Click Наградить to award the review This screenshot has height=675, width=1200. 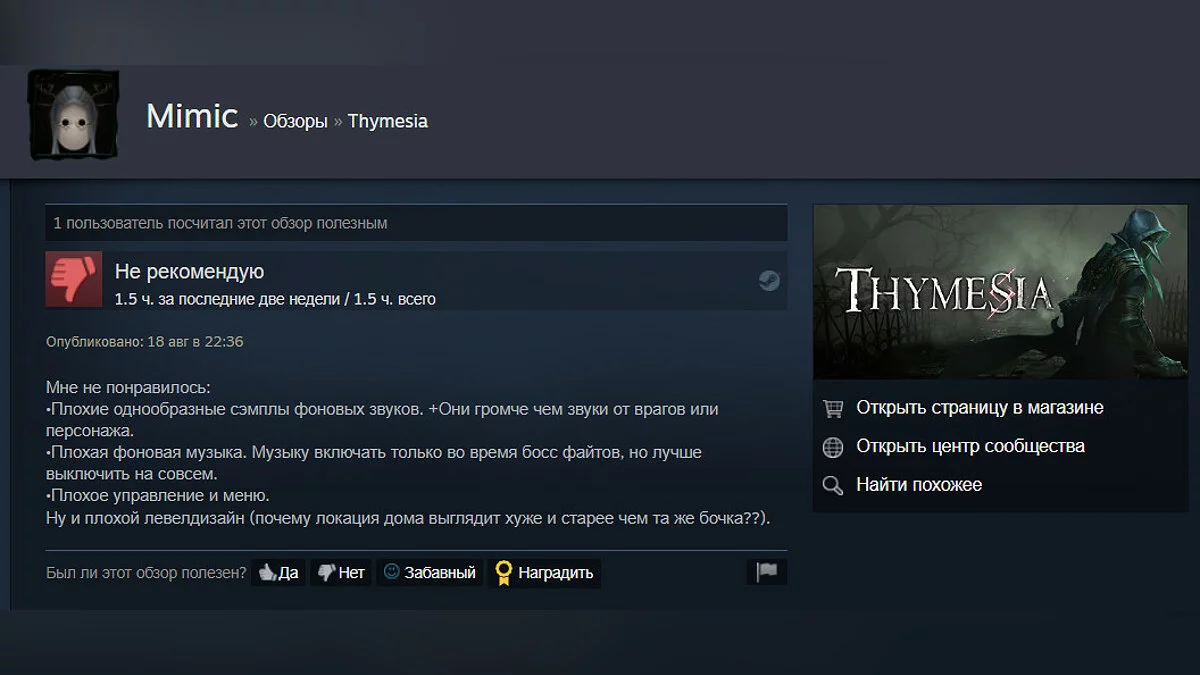(x=544, y=573)
